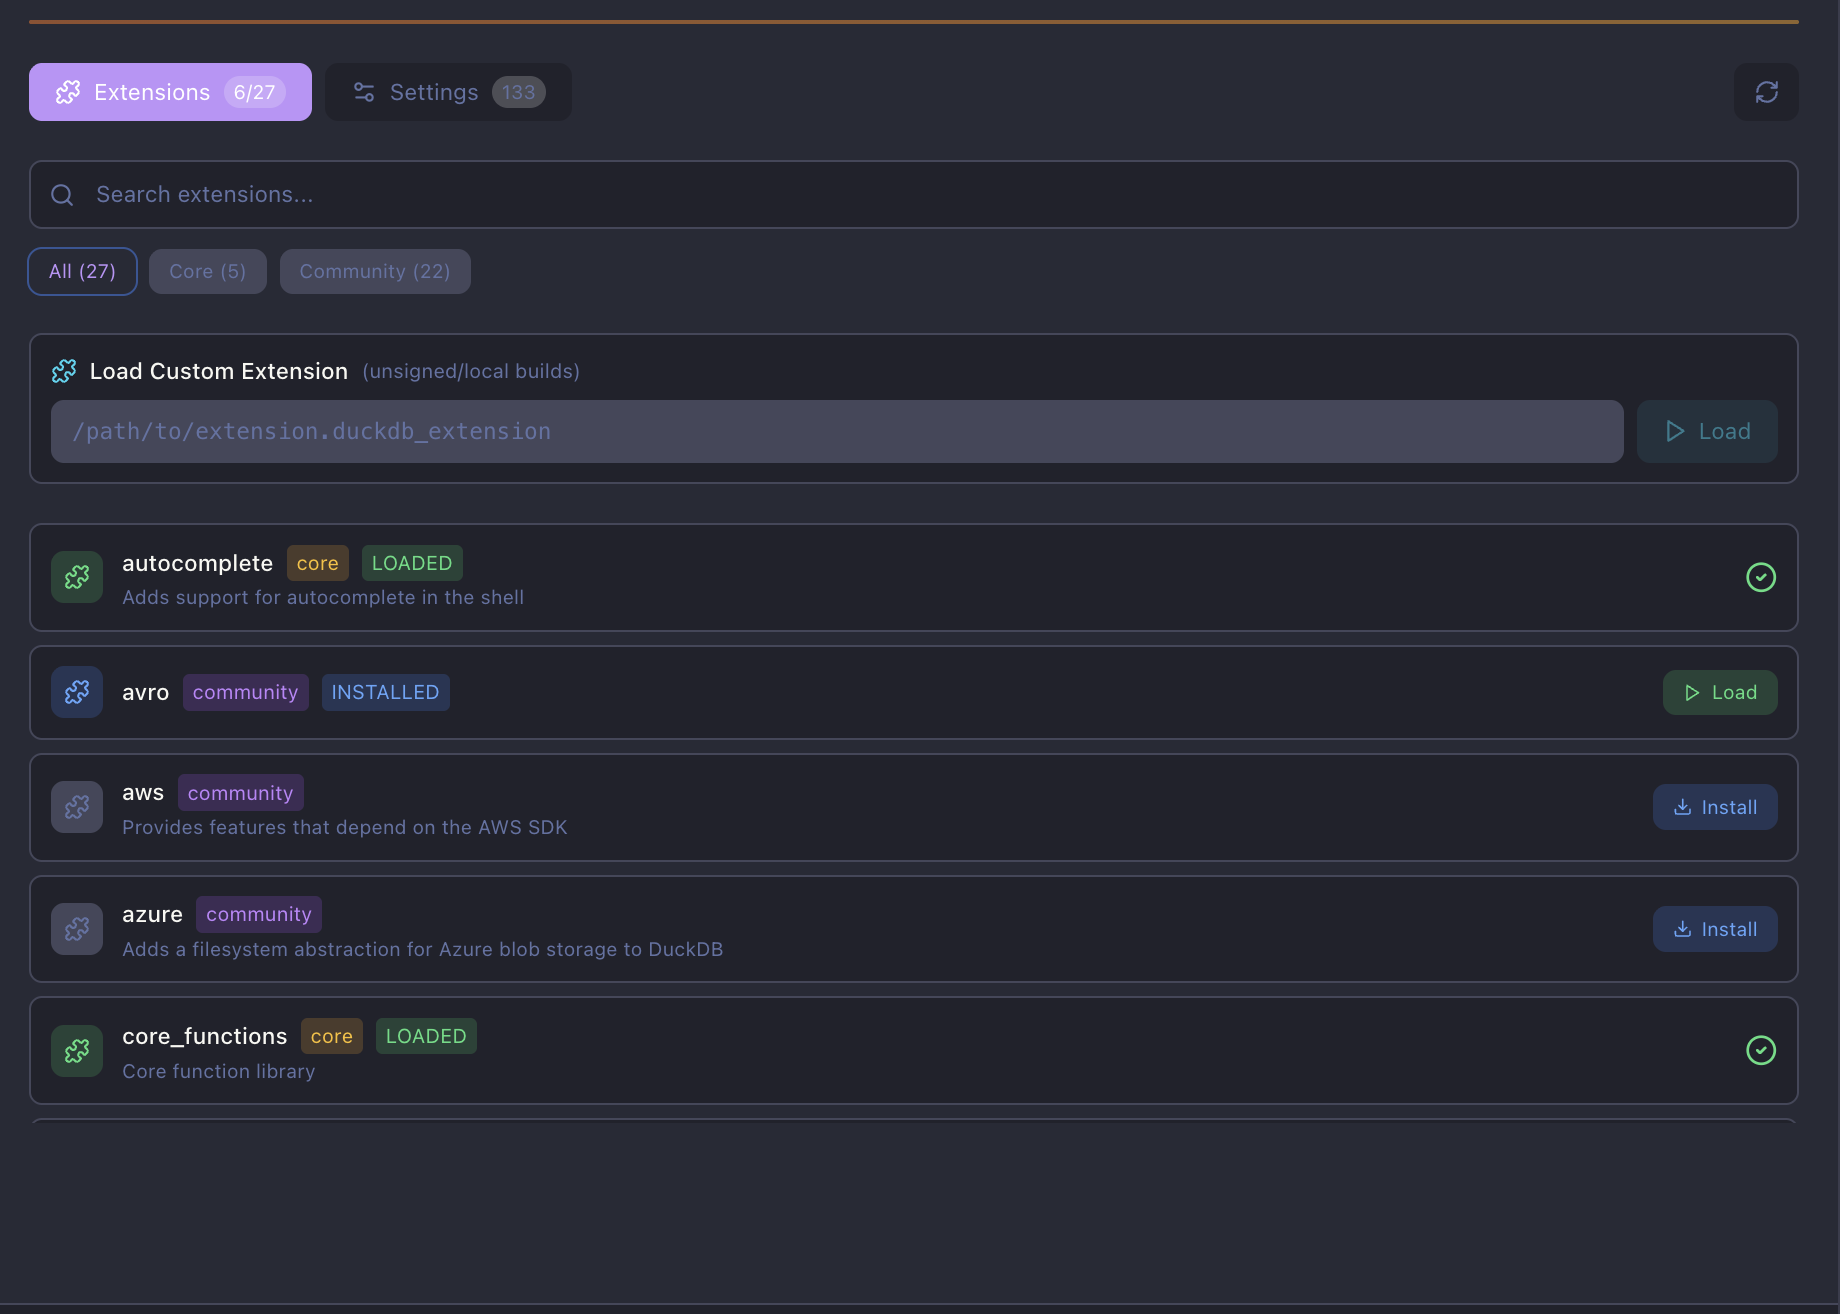Open the Extensions tab
The image size is (1840, 1314).
(x=169, y=91)
